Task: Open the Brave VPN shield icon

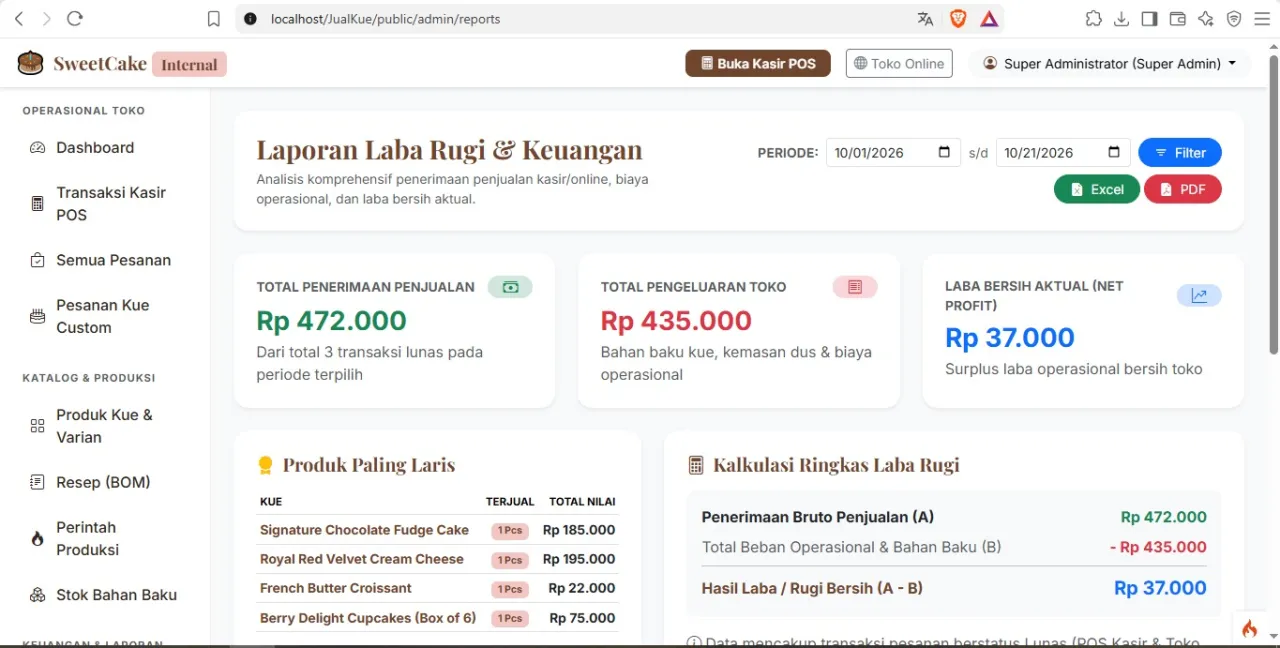Action: (1233, 19)
